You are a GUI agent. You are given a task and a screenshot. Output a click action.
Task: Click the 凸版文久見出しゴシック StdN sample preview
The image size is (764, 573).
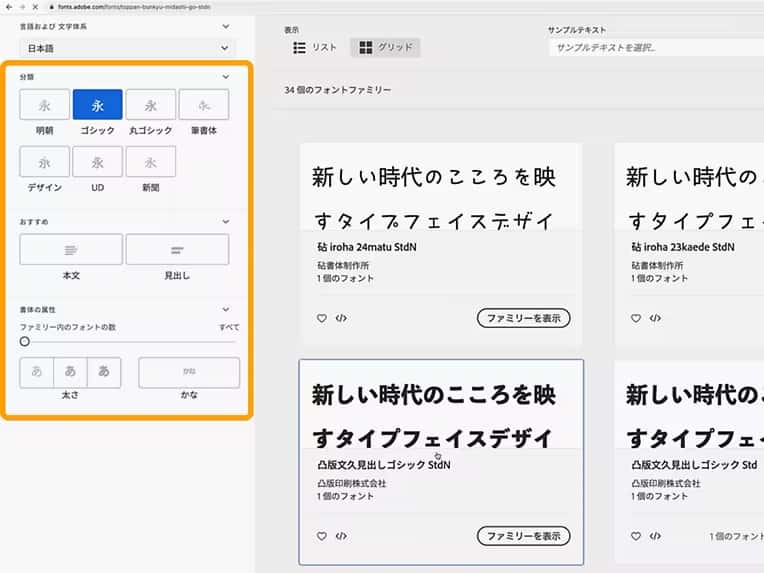(x=434, y=417)
